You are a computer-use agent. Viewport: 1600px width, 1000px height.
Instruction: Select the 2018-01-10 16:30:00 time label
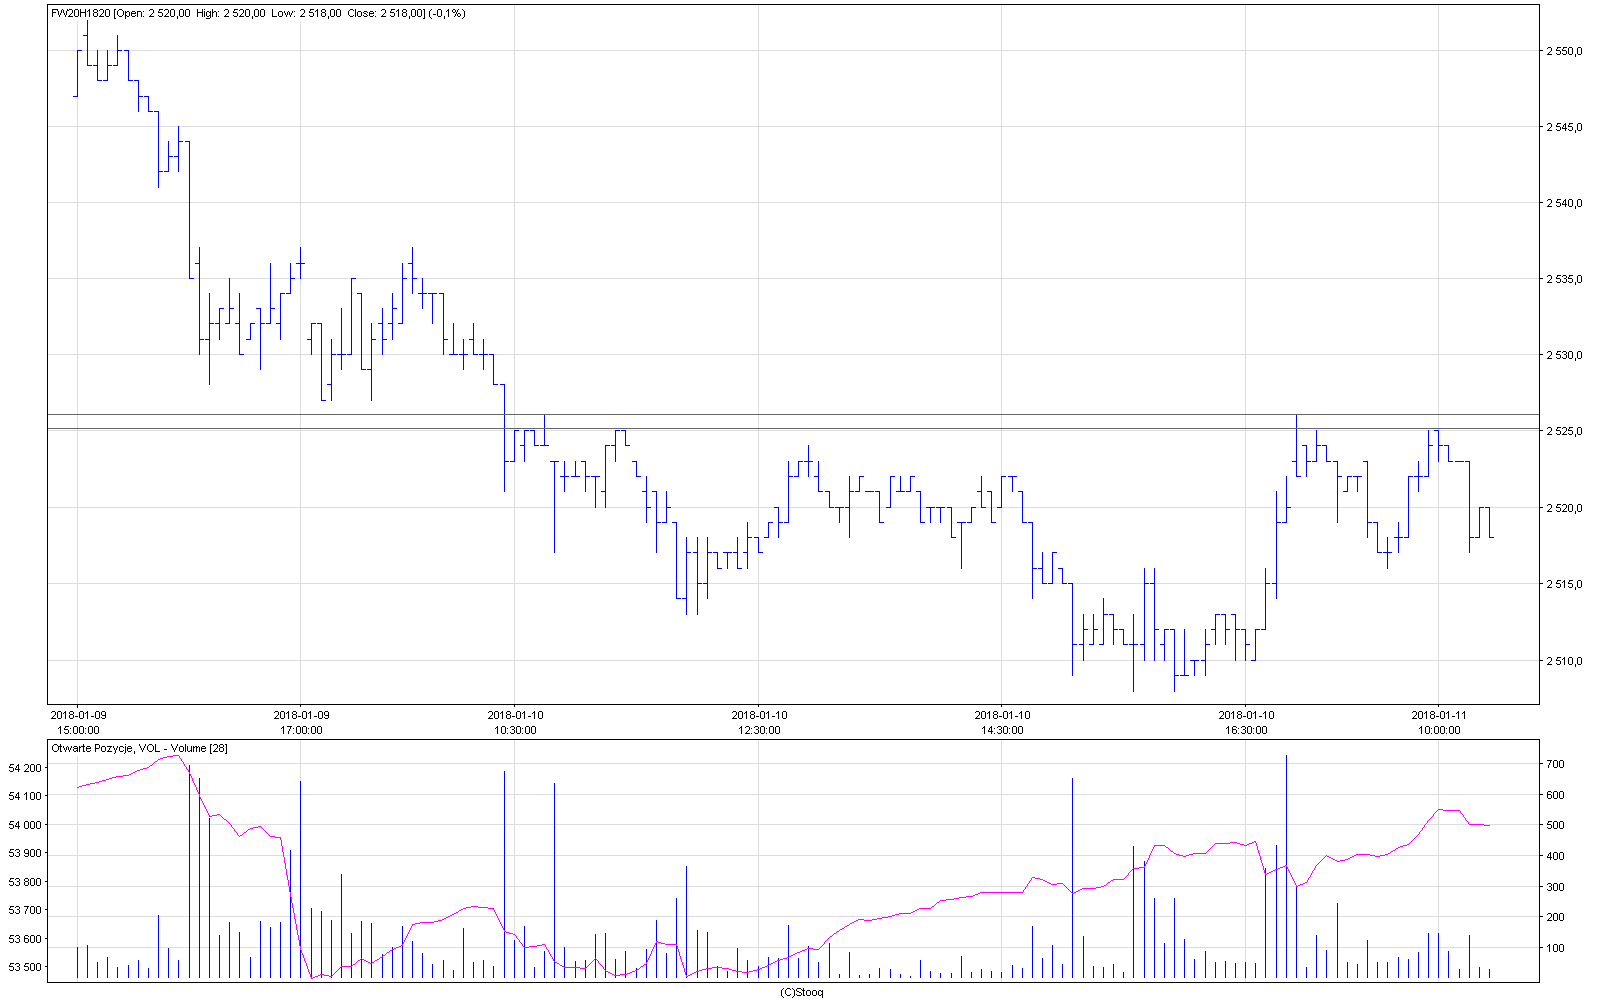click(1246, 722)
